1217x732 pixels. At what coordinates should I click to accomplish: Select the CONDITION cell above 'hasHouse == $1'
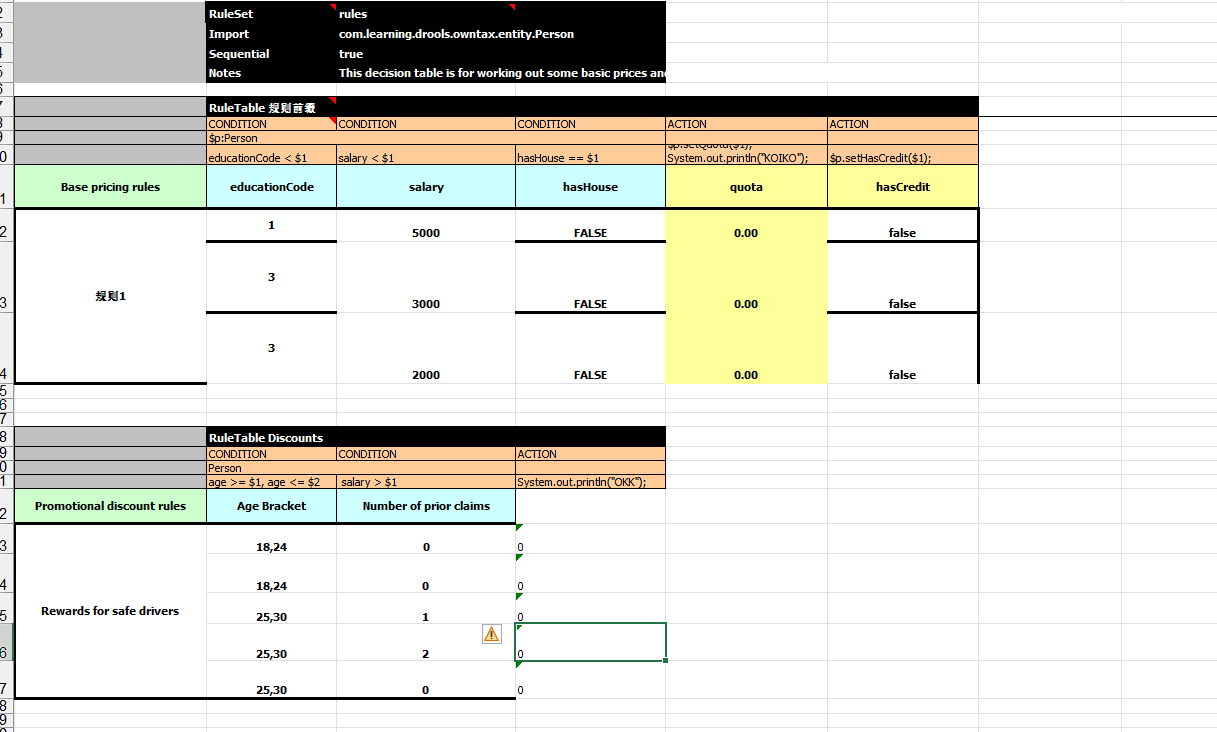[x=590, y=124]
